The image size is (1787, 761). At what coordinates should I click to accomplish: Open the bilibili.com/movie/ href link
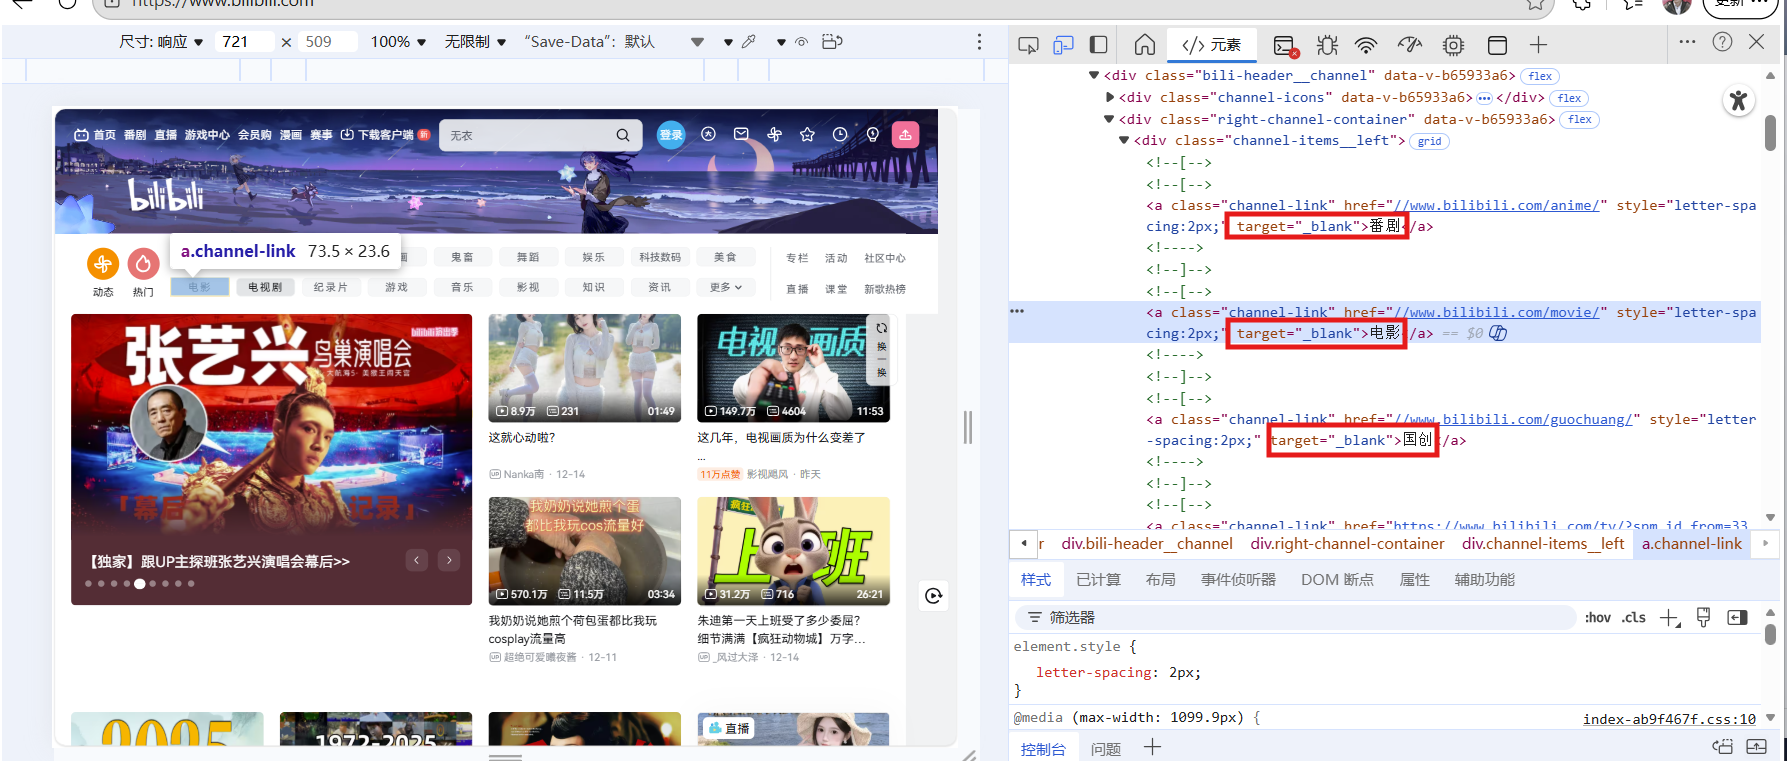click(1496, 312)
